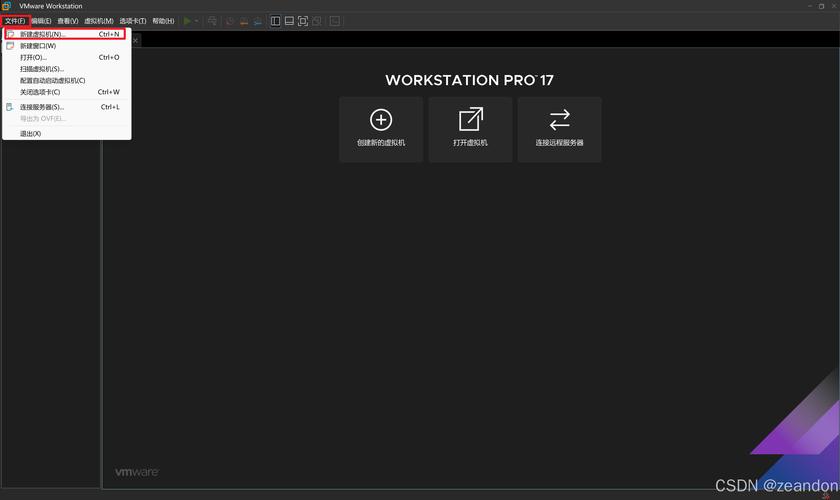
Task: Open the 文件(F) menu
Action: 15,21
